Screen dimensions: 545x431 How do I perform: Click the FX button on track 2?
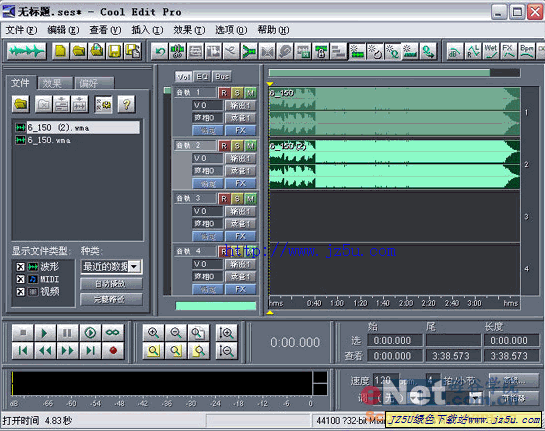241,184
